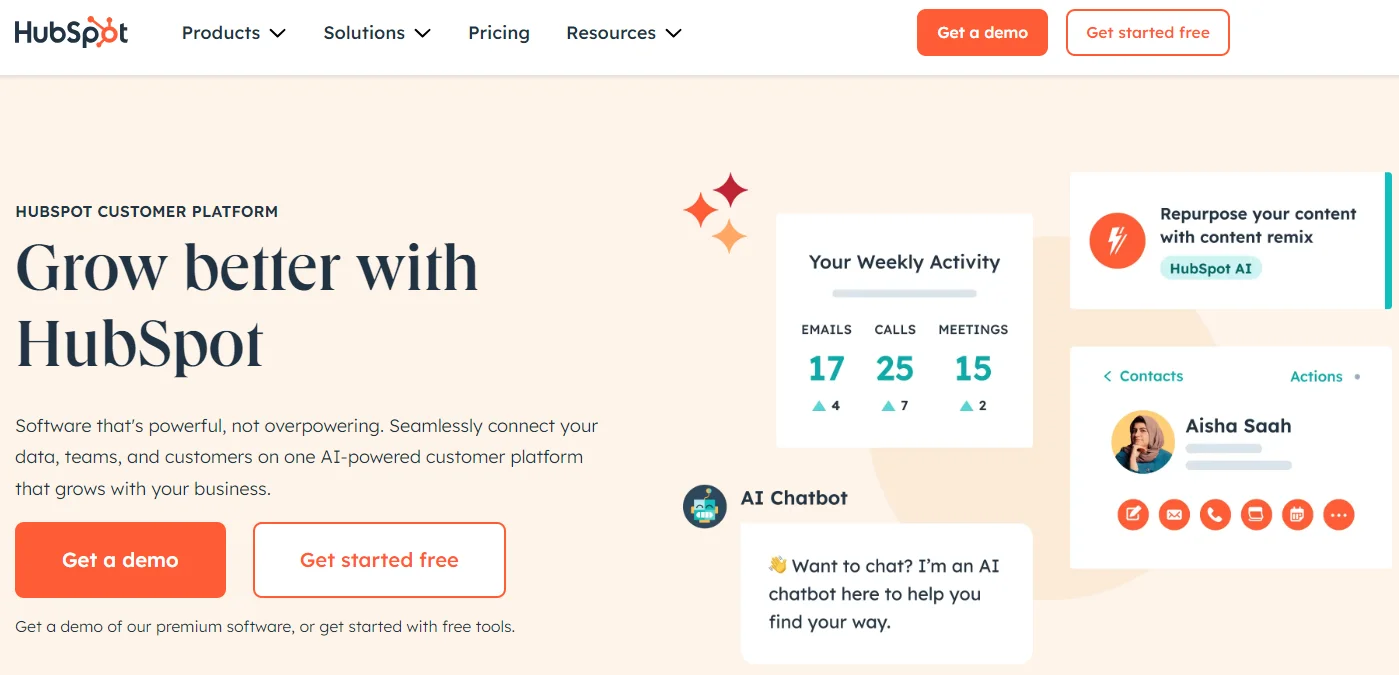Click the Aisha Saah profile photo

1143,442
